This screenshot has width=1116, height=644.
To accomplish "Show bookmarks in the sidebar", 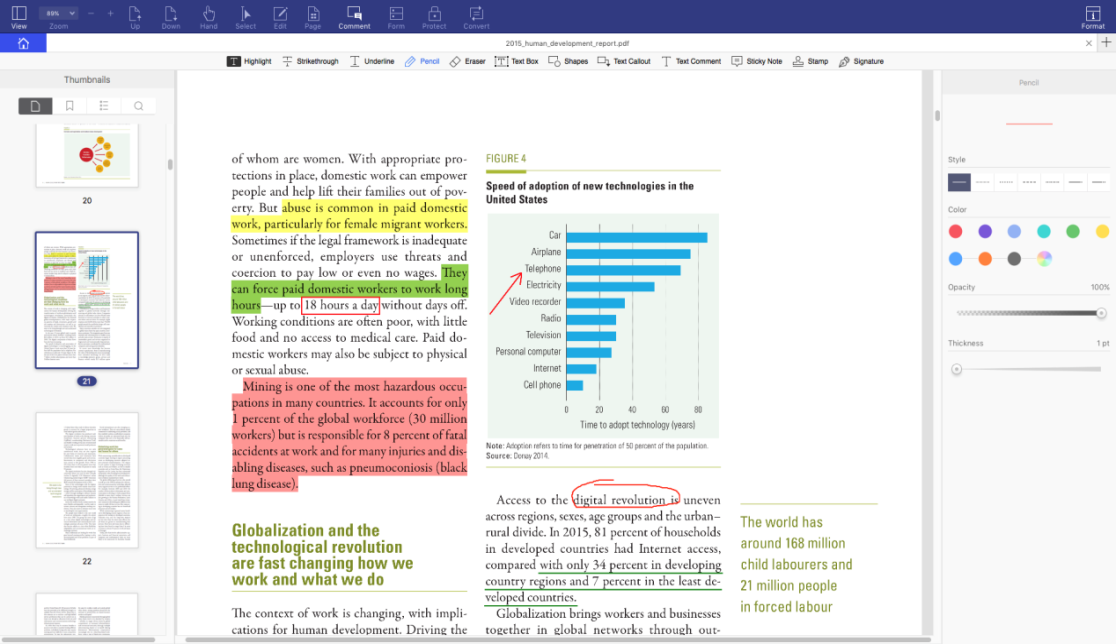I will (x=70, y=106).
